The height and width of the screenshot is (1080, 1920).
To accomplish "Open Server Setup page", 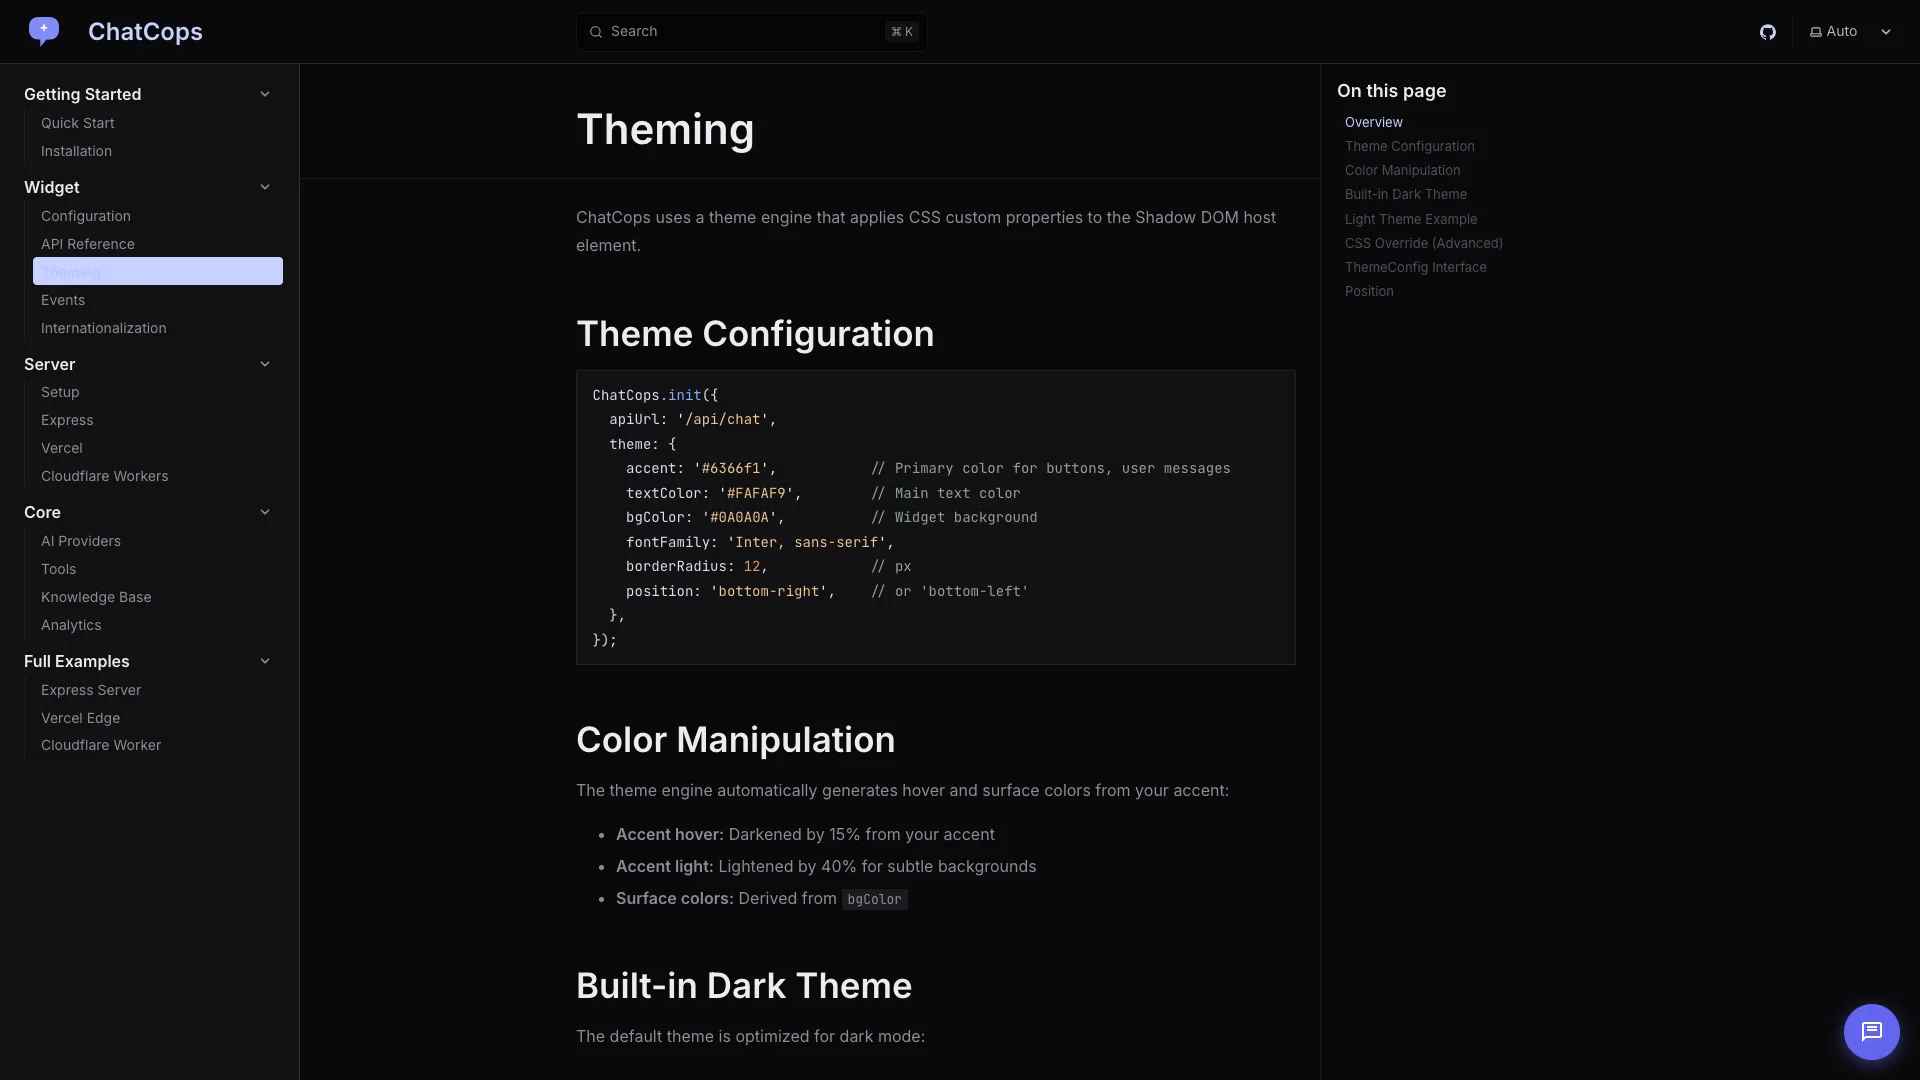I will [60, 392].
